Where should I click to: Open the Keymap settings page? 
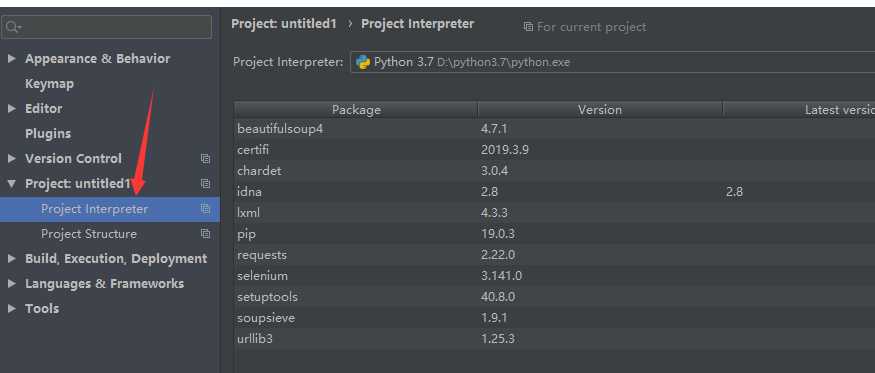[x=49, y=84]
